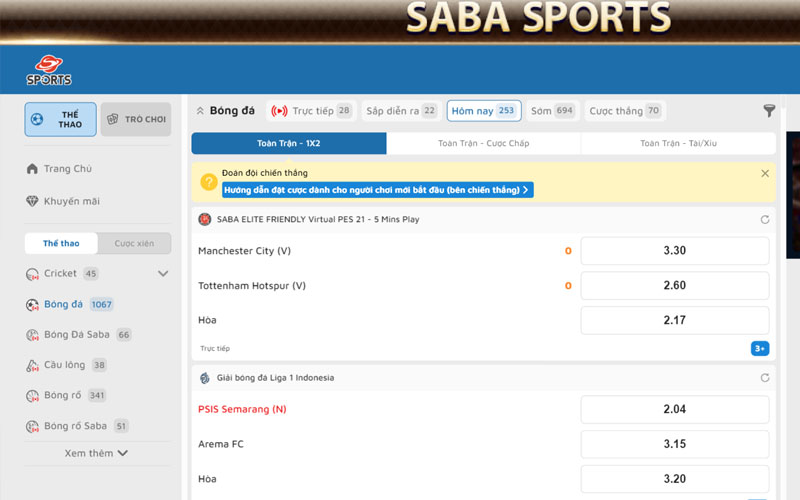
Task: Click the SABA ELITE FRIENDLY league icon
Action: tap(205, 219)
